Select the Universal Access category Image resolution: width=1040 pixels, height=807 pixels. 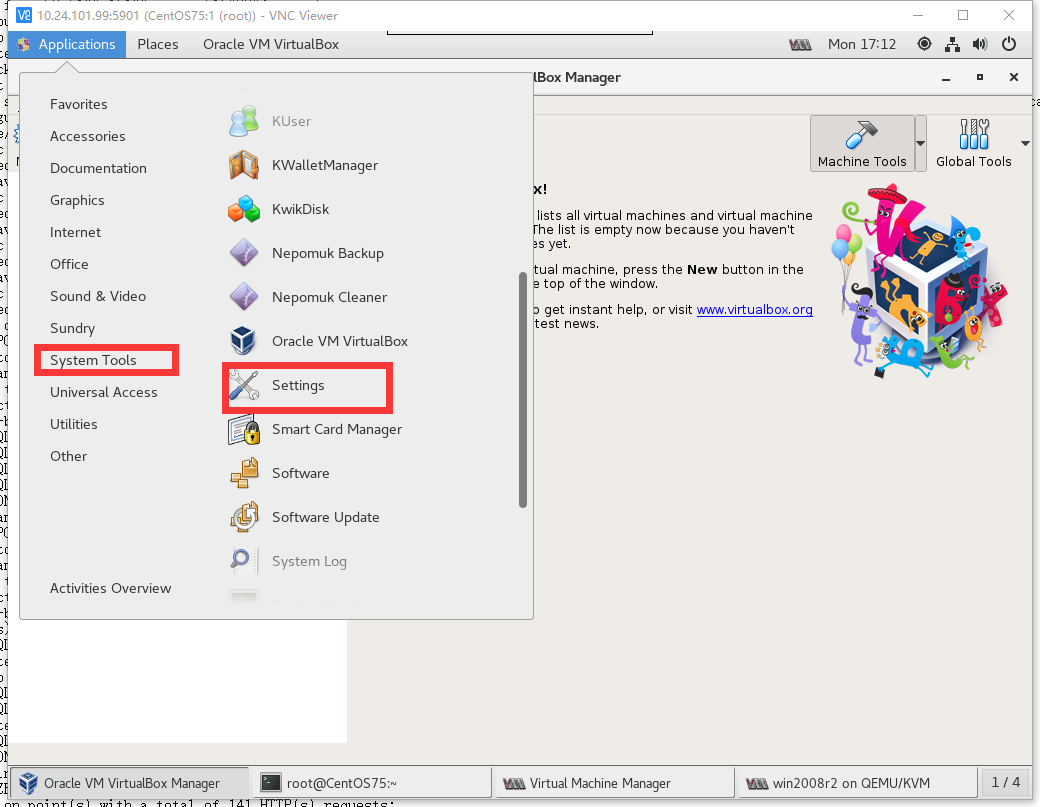pos(103,392)
